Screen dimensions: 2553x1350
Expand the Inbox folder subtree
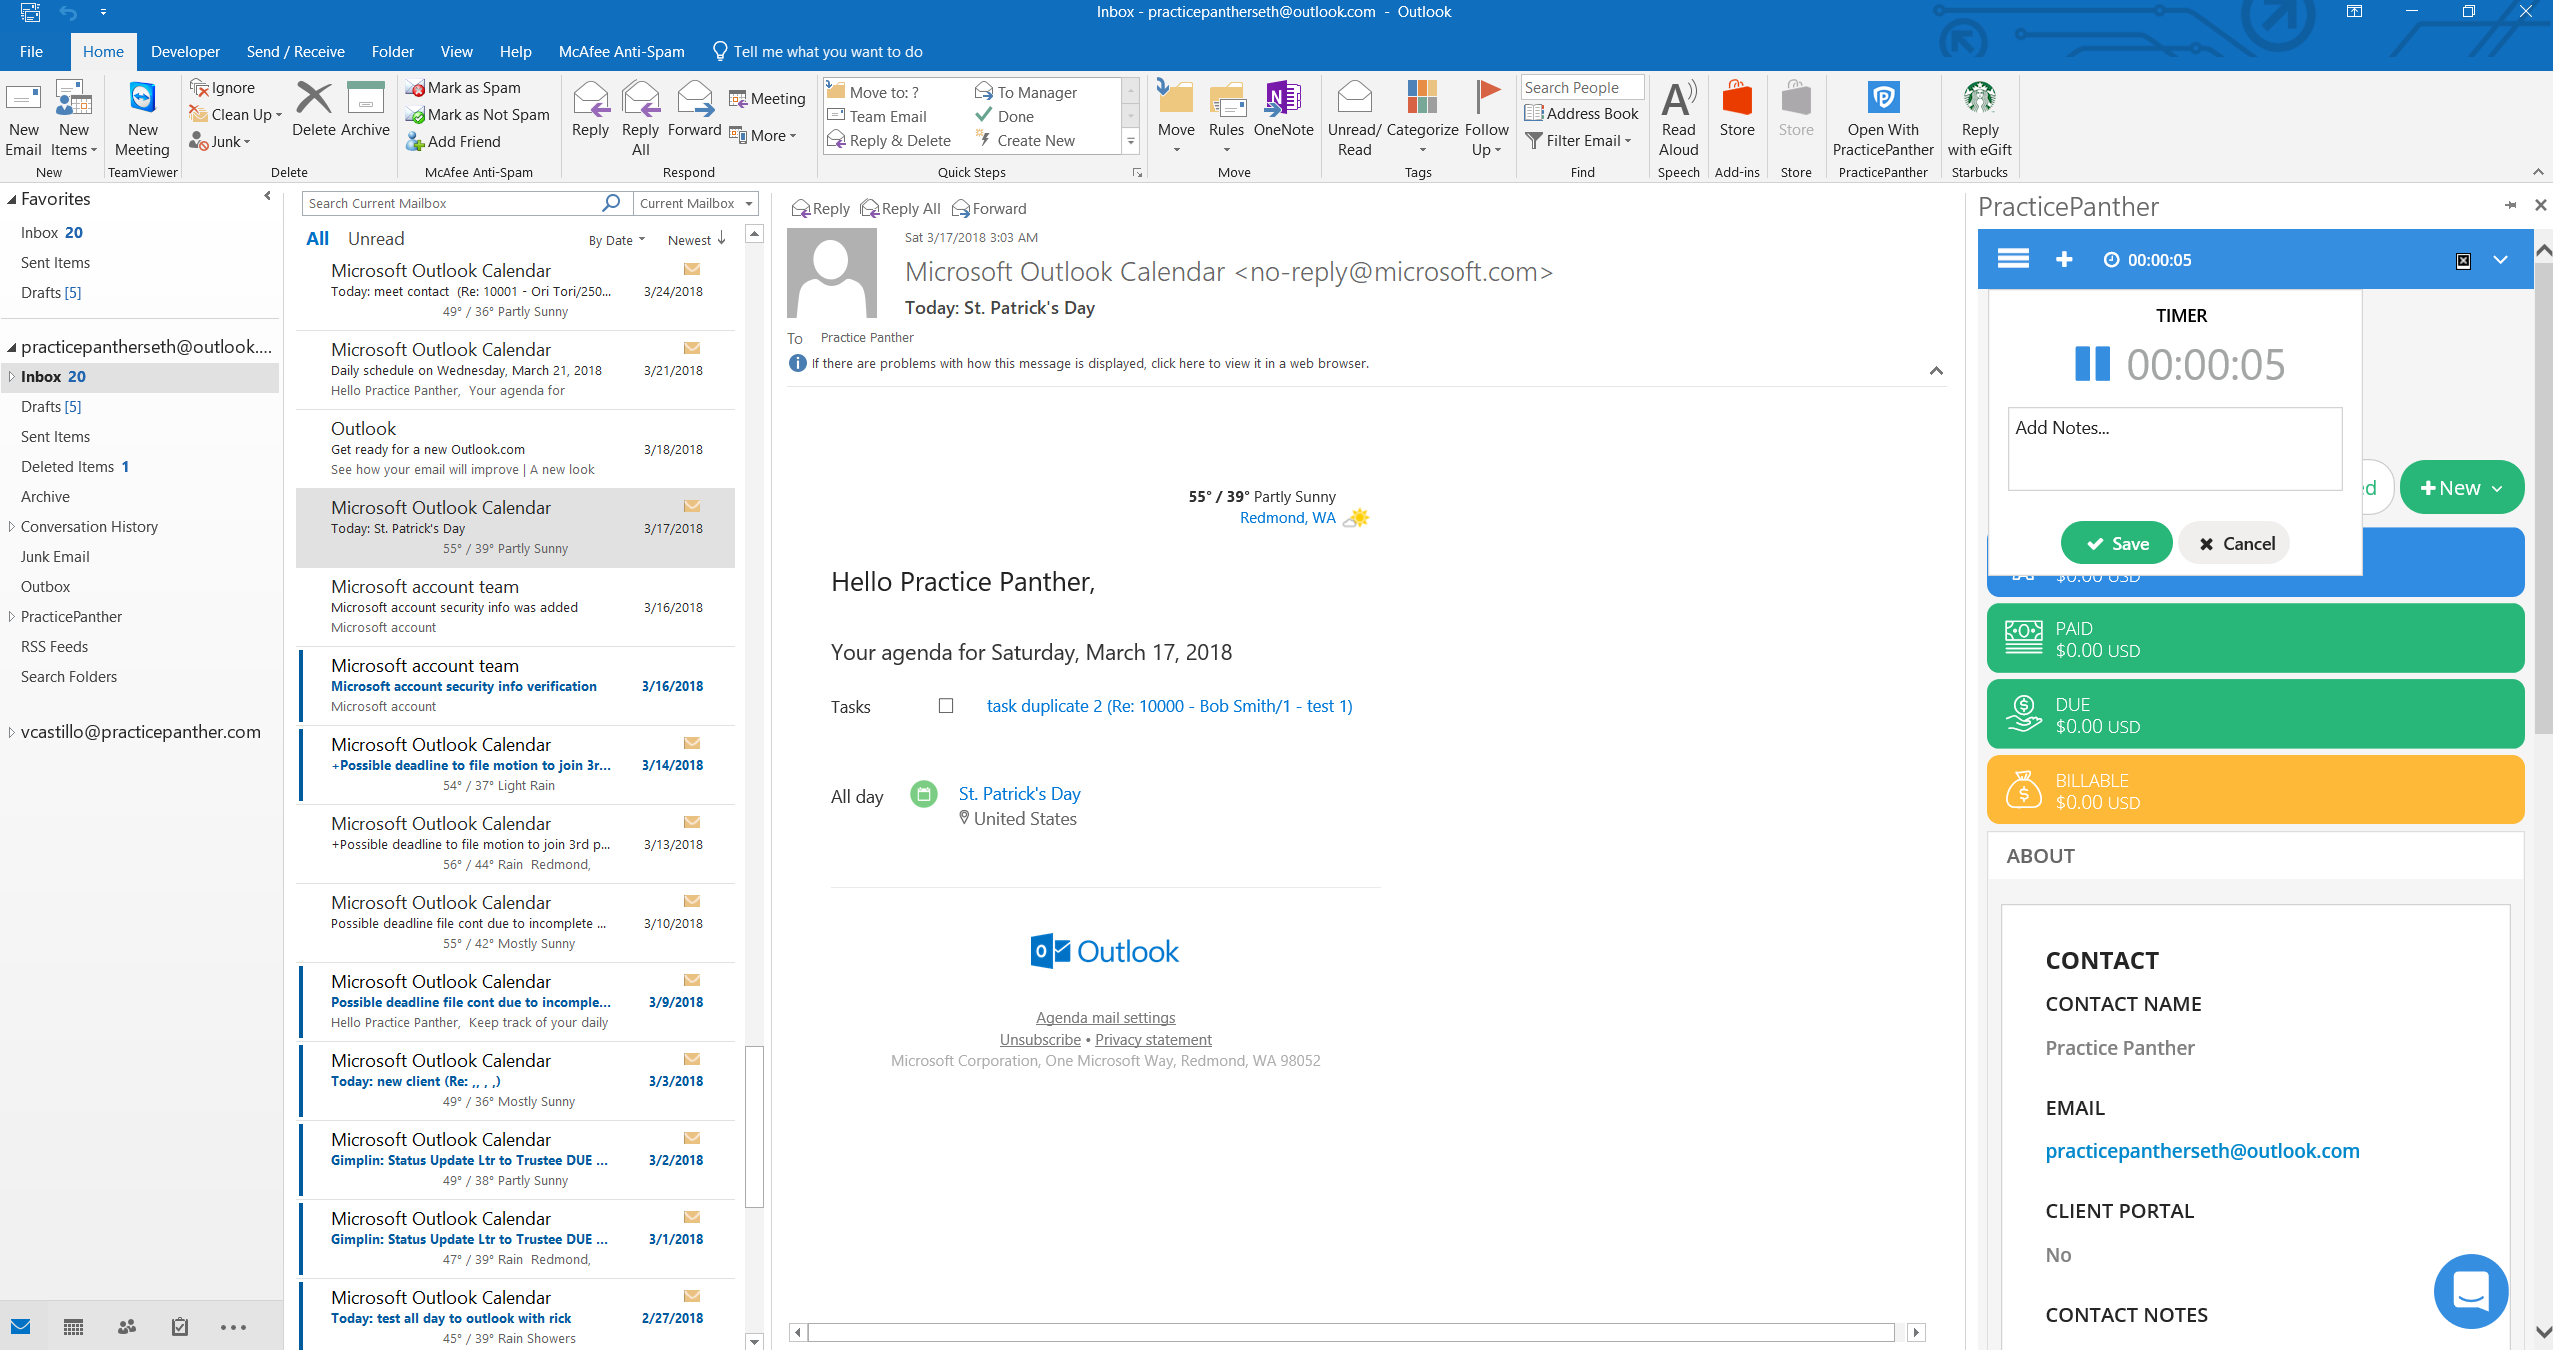pyautogui.click(x=11, y=377)
